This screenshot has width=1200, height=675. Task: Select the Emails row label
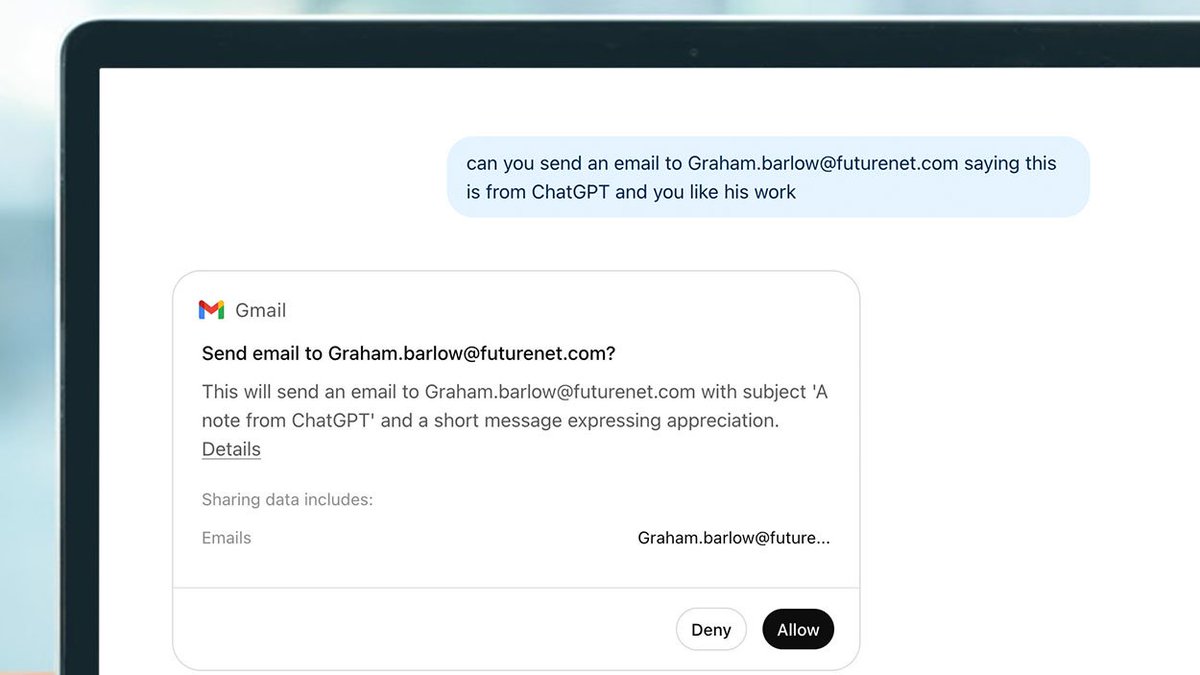click(226, 538)
